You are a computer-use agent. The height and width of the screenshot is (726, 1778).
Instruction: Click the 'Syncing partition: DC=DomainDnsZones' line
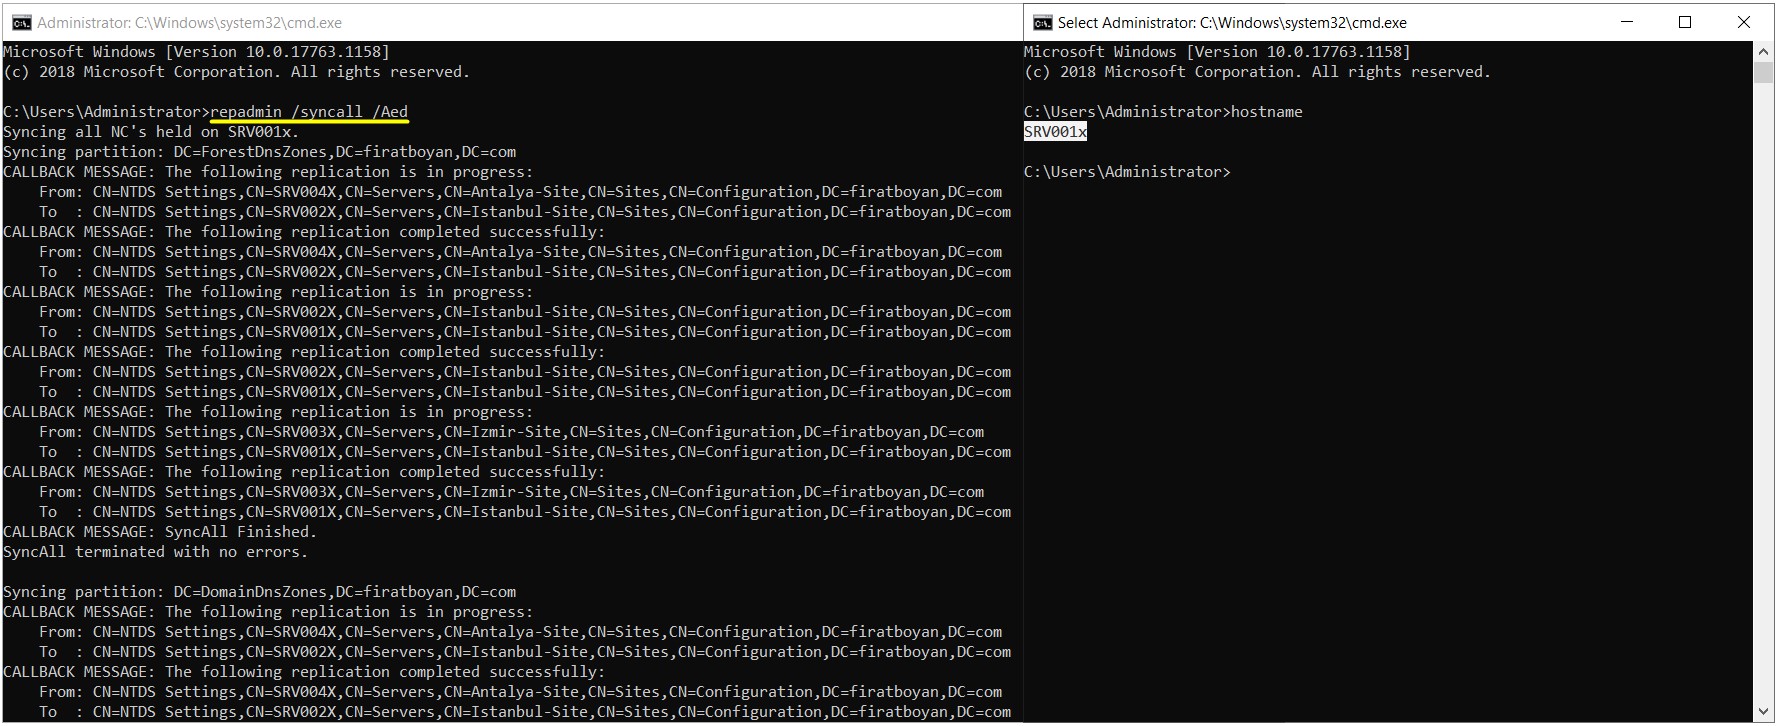click(x=260, y=592)
